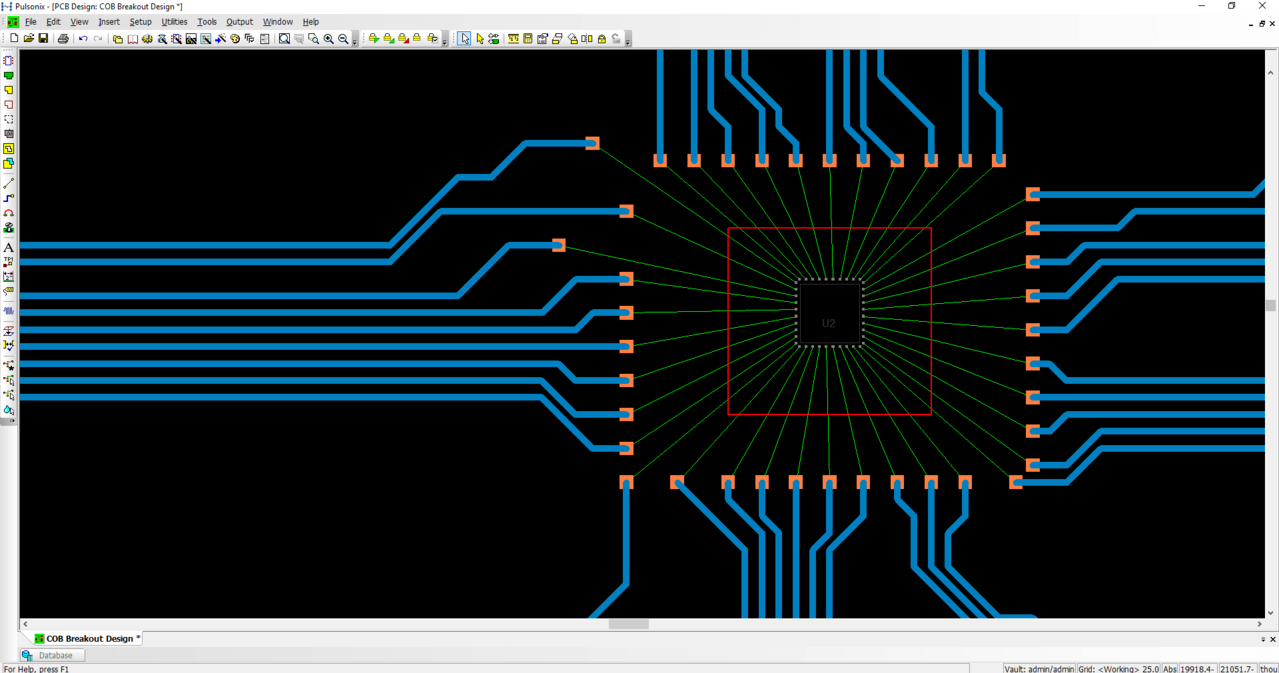Switch to the COB Breakout Design tab
This screenshot has height=673, width=1279.
[88, 639]
